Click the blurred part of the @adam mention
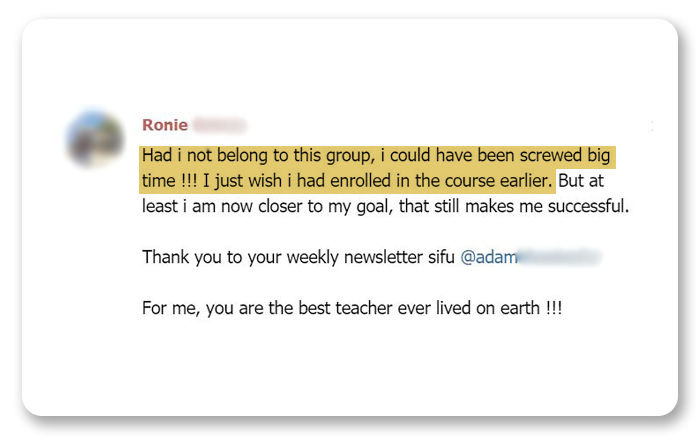 click(x=559, y=257)
